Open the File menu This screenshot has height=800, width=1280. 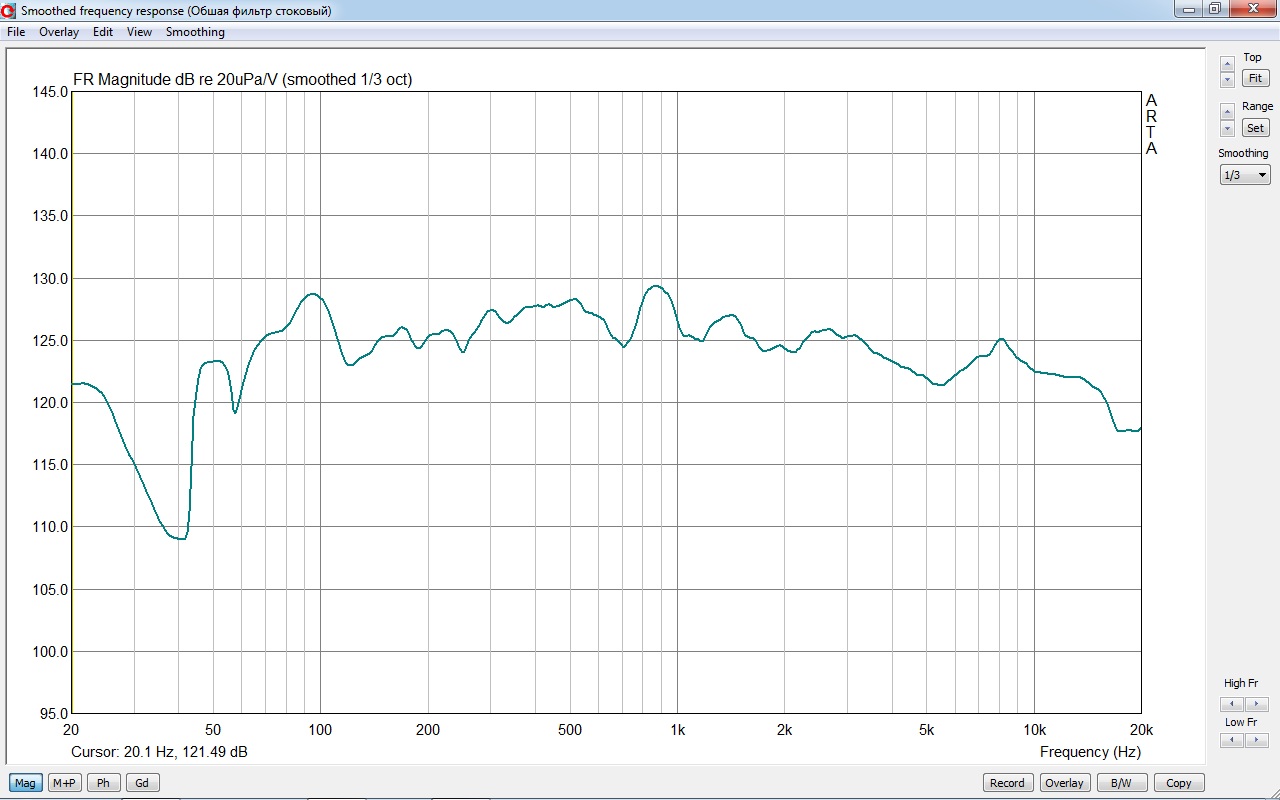pos(16,32)
